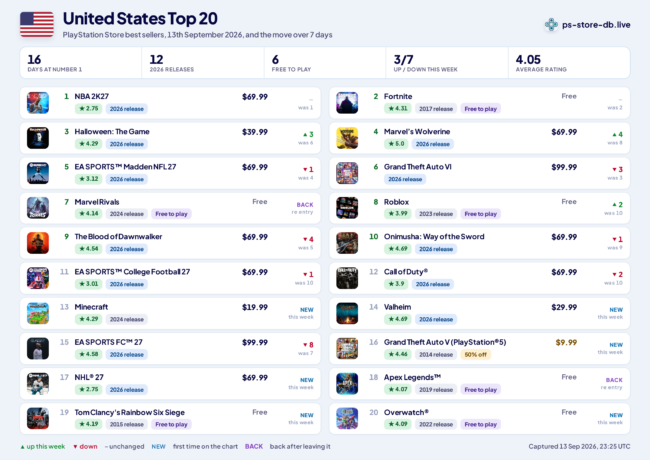
Task: Open the Madden NFL 27 cover image
Action: pyautogui.click(x=38, y=173)
